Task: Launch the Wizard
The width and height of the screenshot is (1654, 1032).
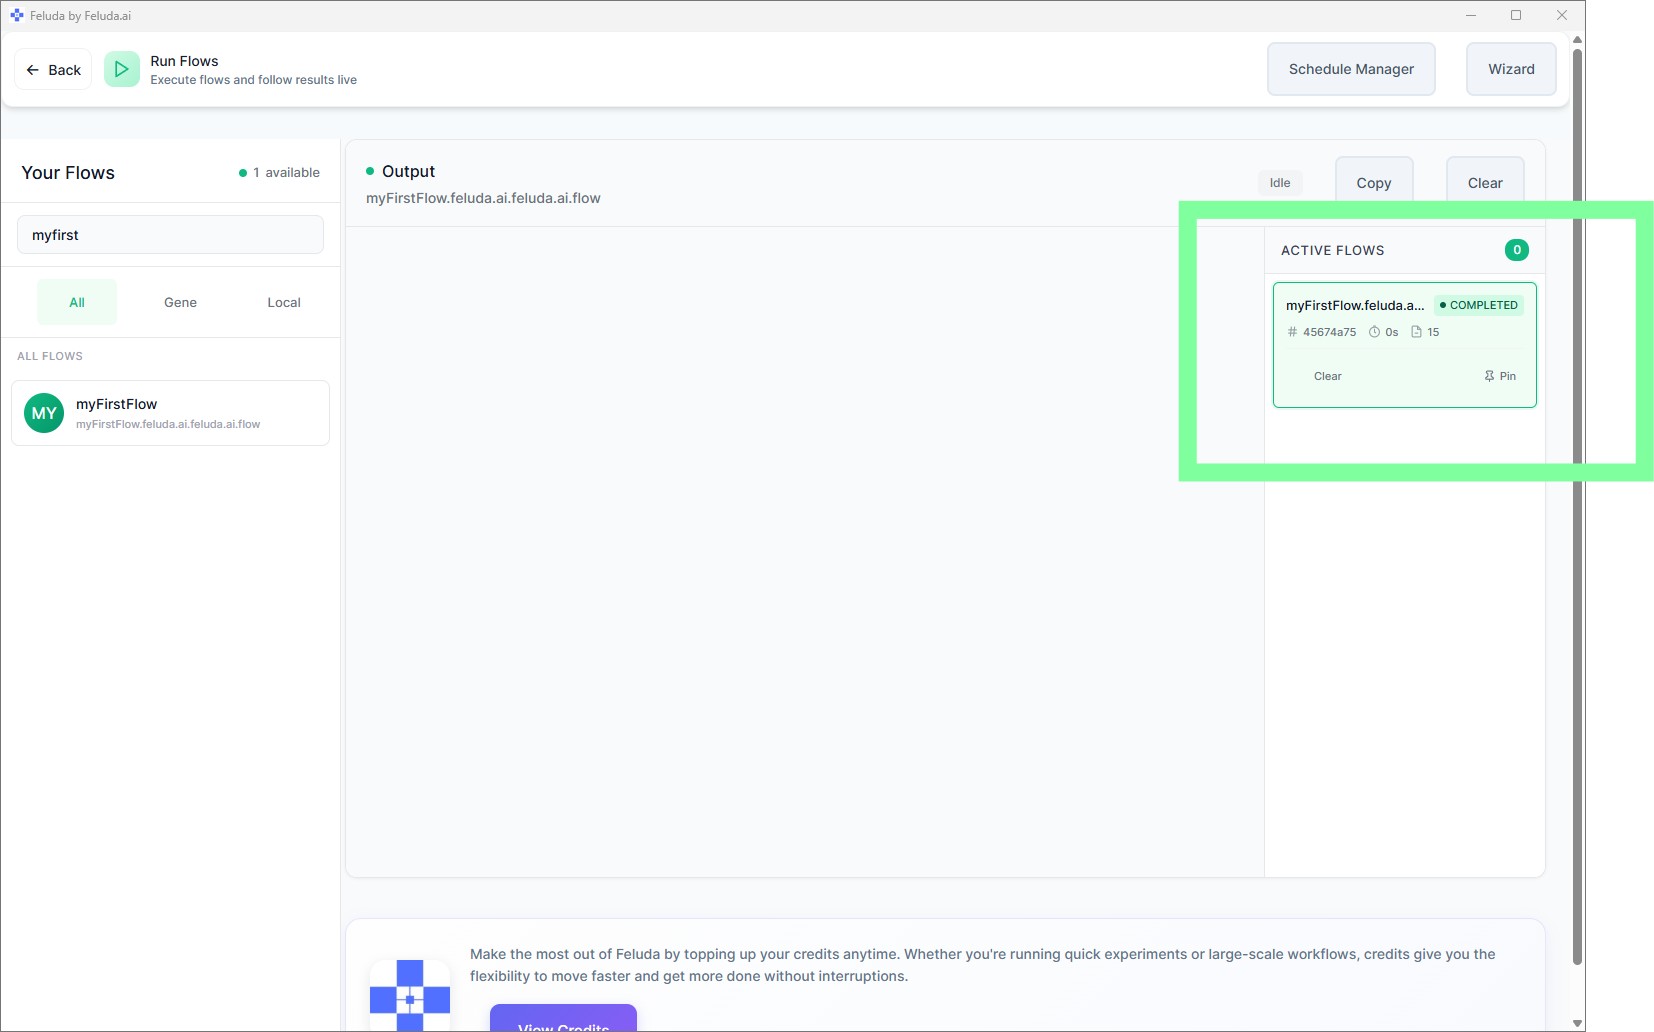Action: tap(1510, 69)
